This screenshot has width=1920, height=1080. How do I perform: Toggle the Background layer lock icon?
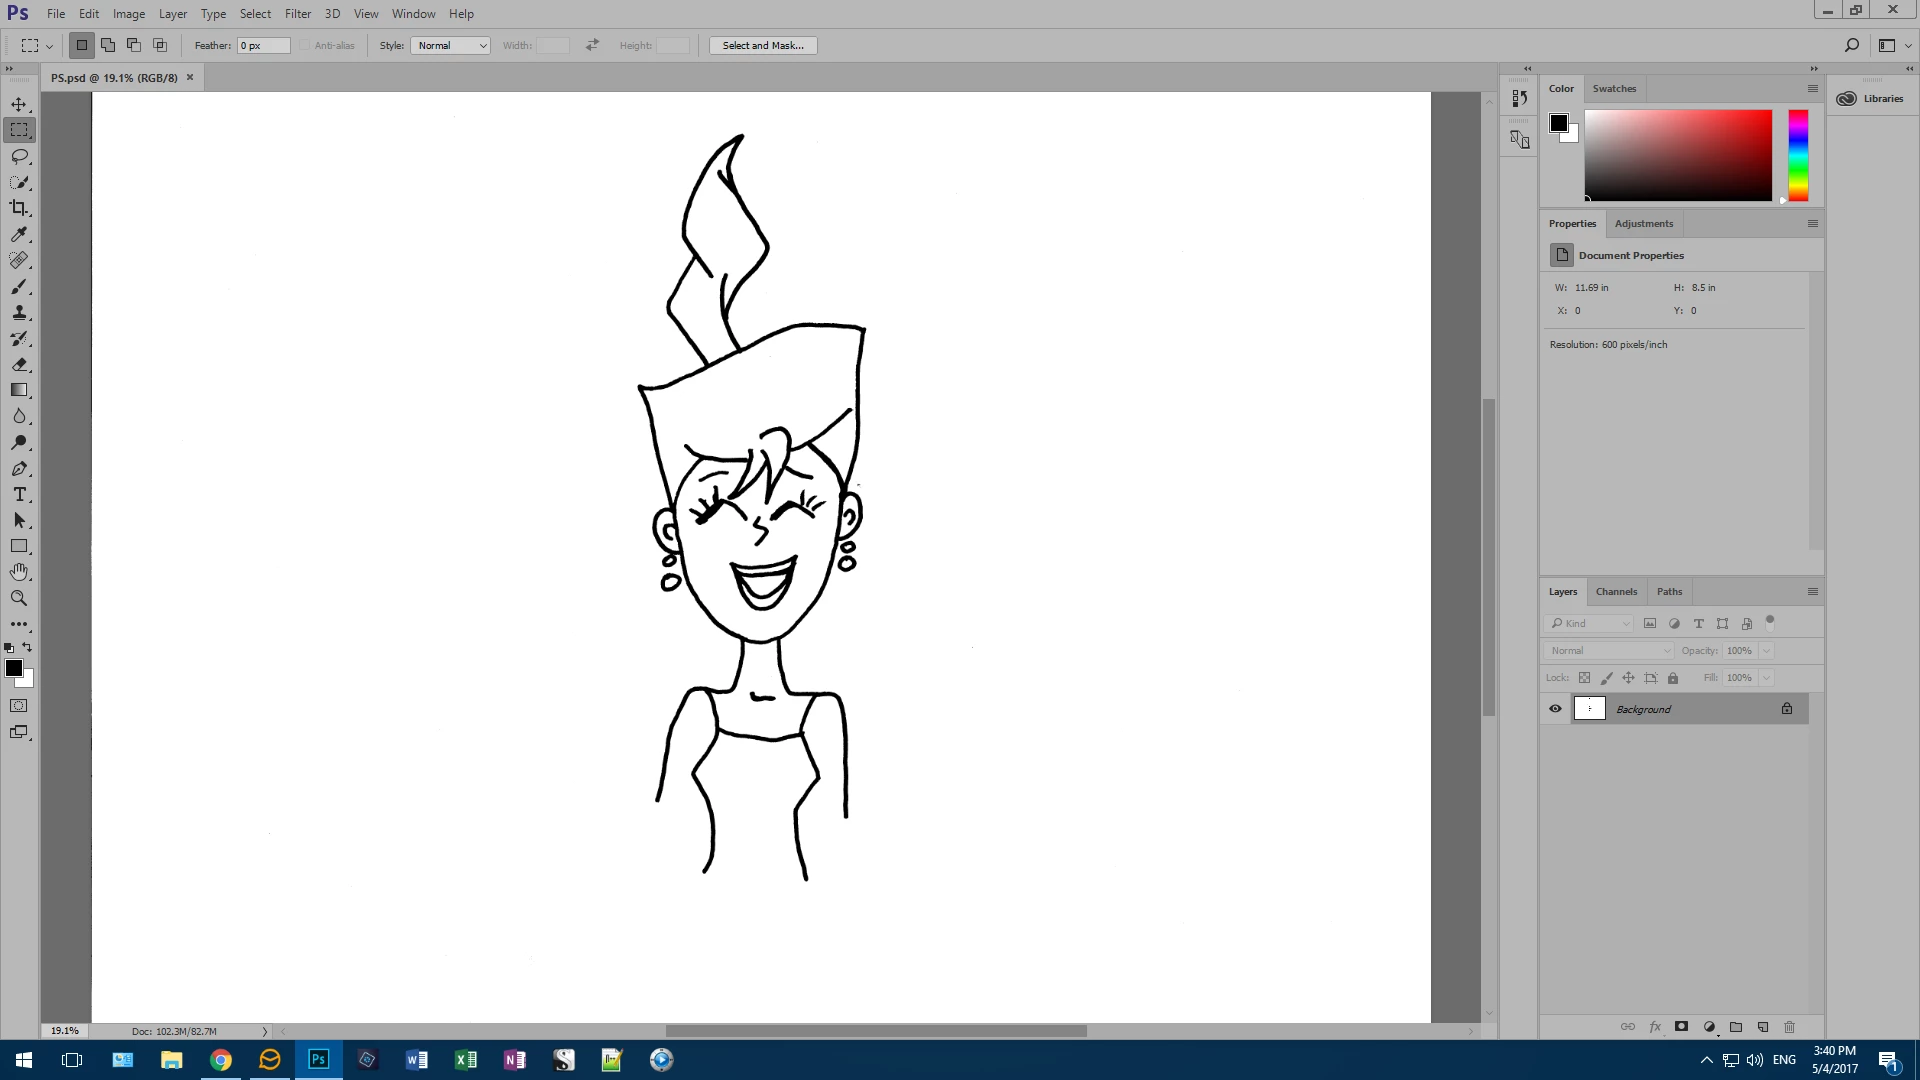coord(1787,709)
